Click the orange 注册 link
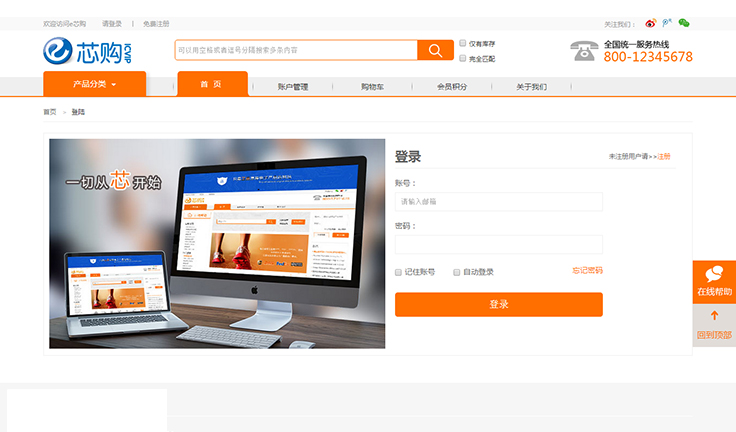Viewport: 736px width, 432px height. [664, 156]
